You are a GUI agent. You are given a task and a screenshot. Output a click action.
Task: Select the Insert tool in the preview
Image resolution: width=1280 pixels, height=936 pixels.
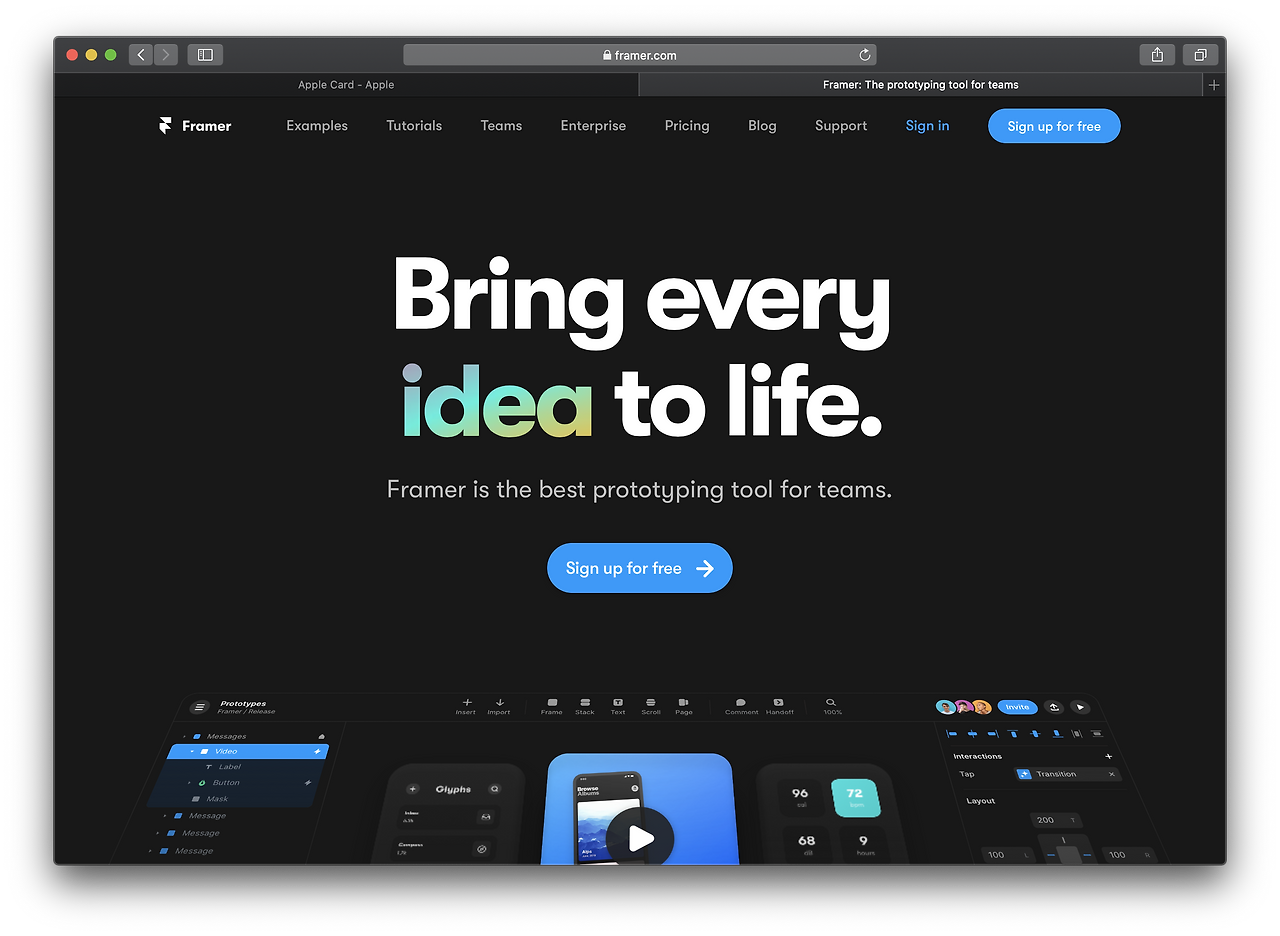tap(466, 706)
